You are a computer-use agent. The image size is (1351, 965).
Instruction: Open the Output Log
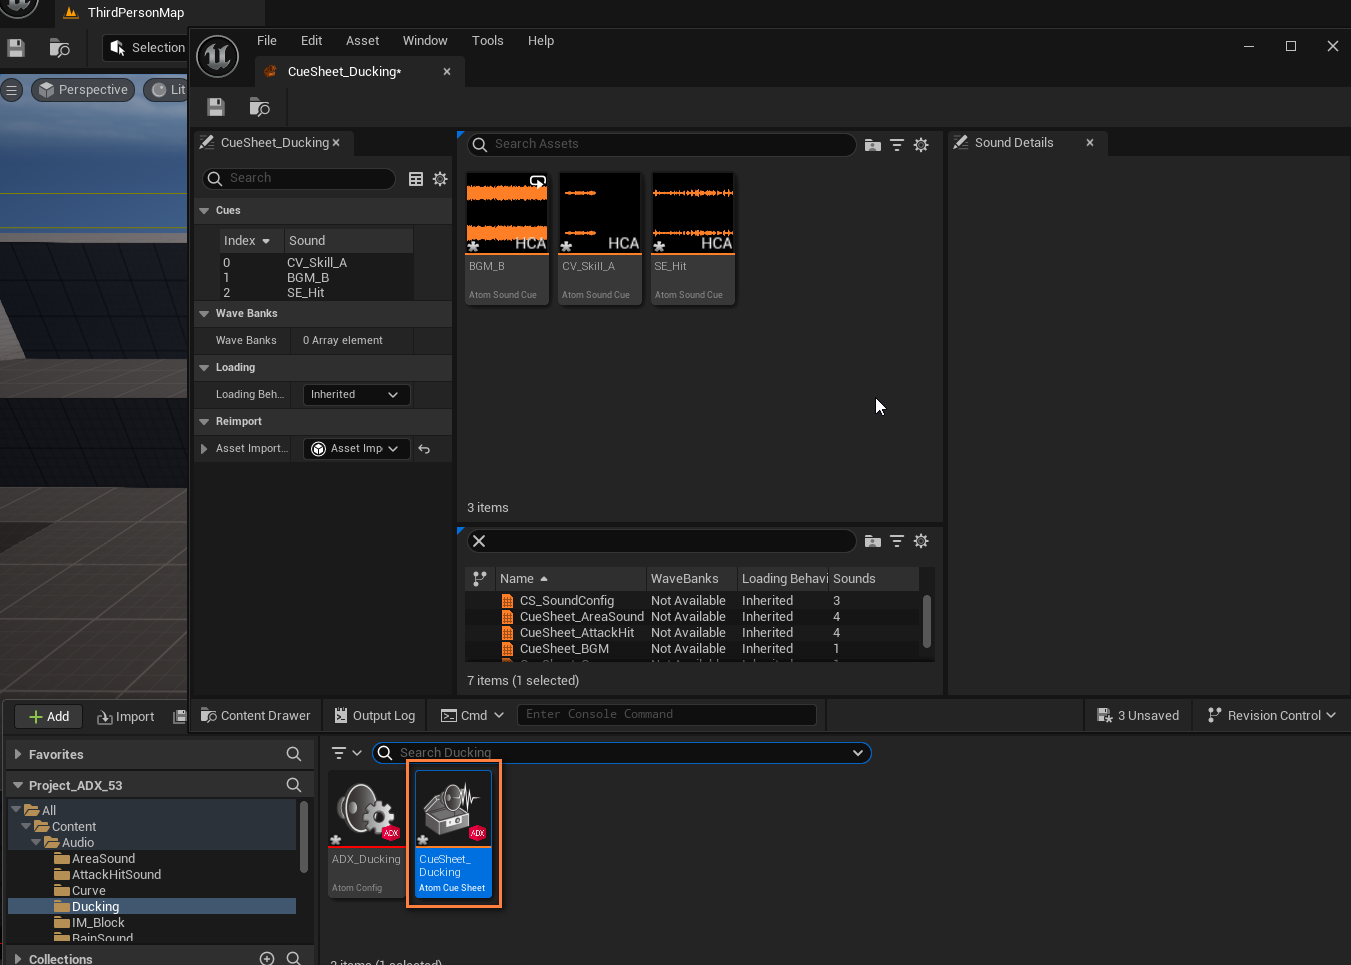(x=374, y=715)
